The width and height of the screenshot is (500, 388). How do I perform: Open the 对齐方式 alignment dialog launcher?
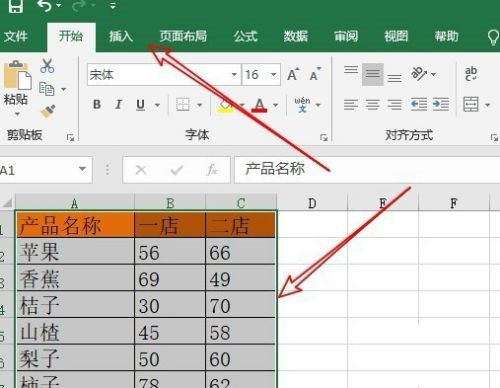tap(494, 137)
